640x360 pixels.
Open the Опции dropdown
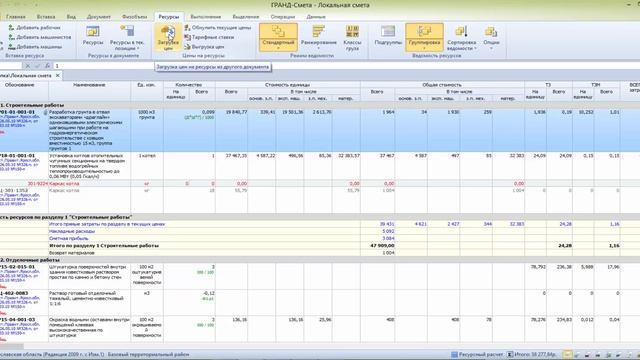(x=491, y=37)
